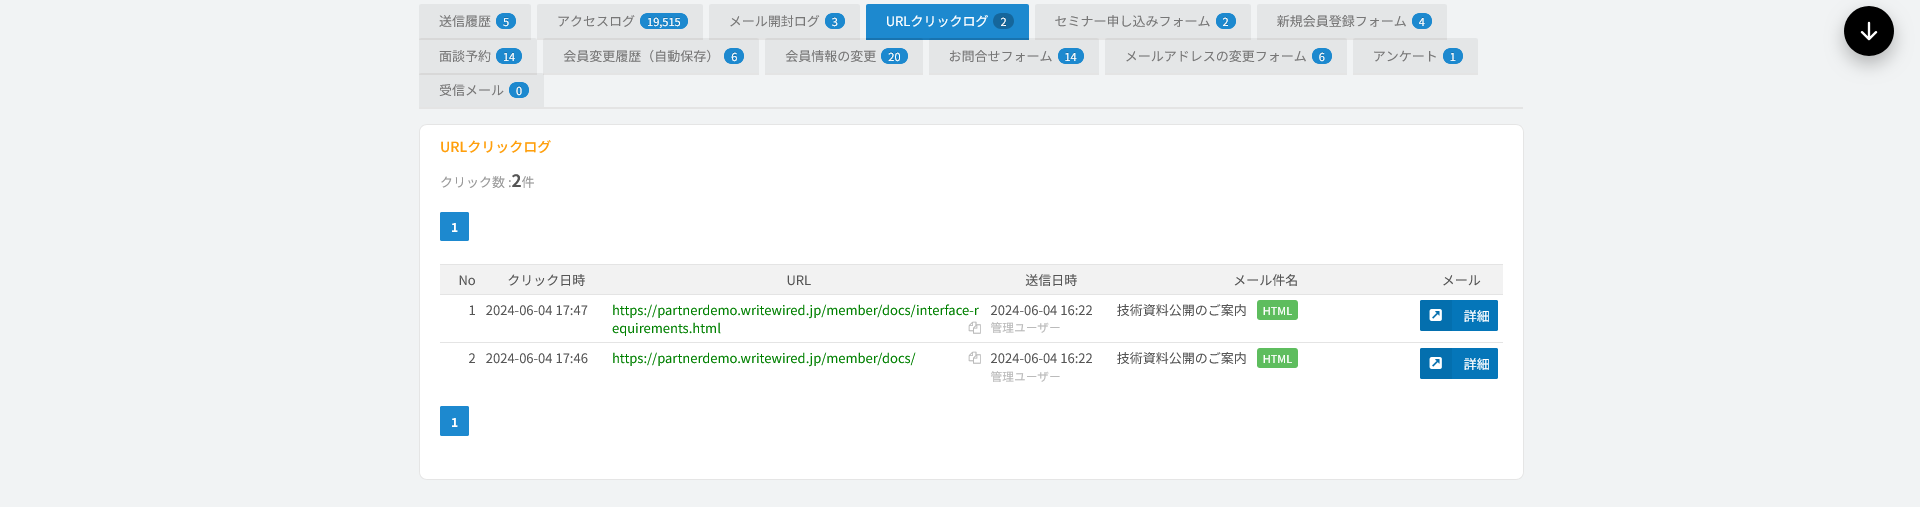Open the partnerdemo /member/docs/ link

coord(763,358)
